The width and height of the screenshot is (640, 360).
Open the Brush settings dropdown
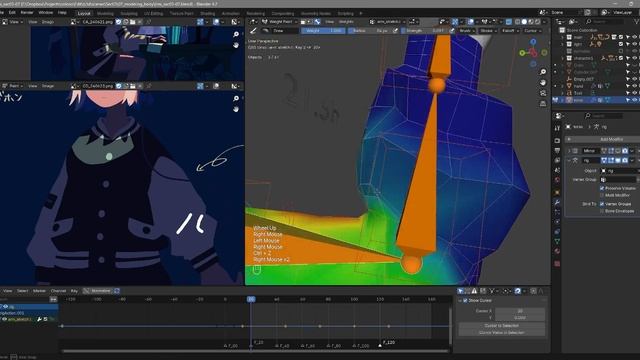point(466,31)
